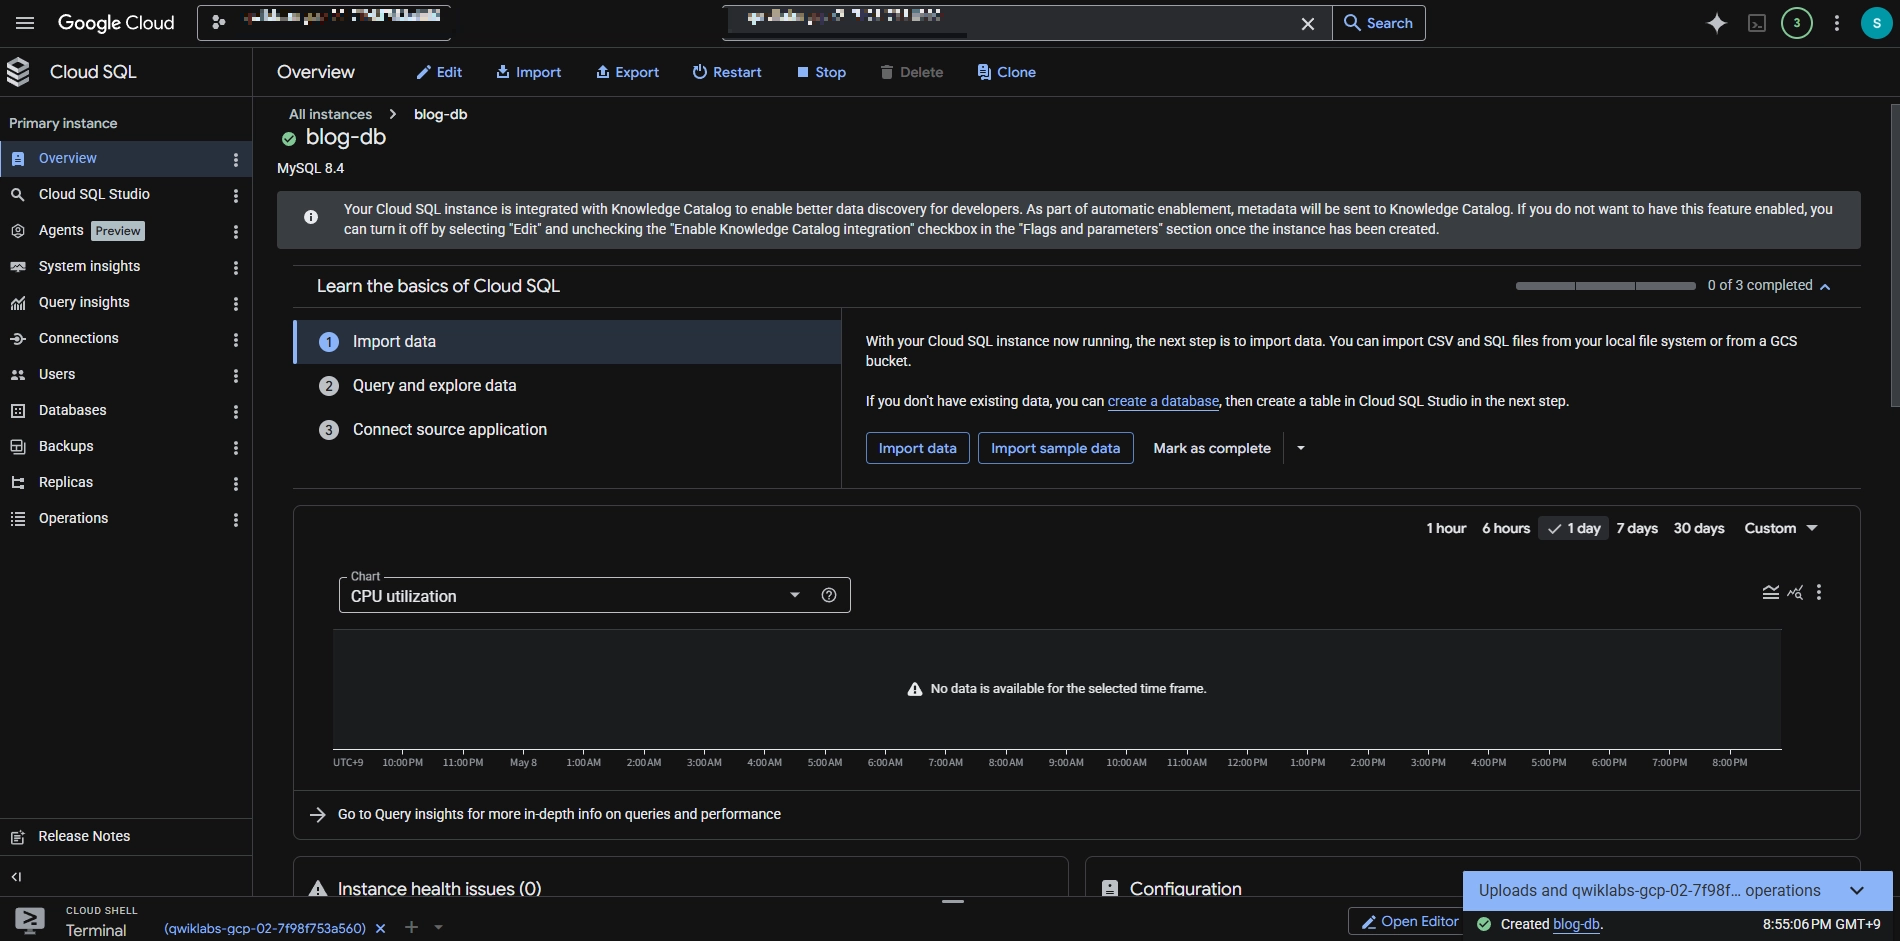Expand Uploads and operations notification panel
1900x941 pixels.
point(1857,891)
